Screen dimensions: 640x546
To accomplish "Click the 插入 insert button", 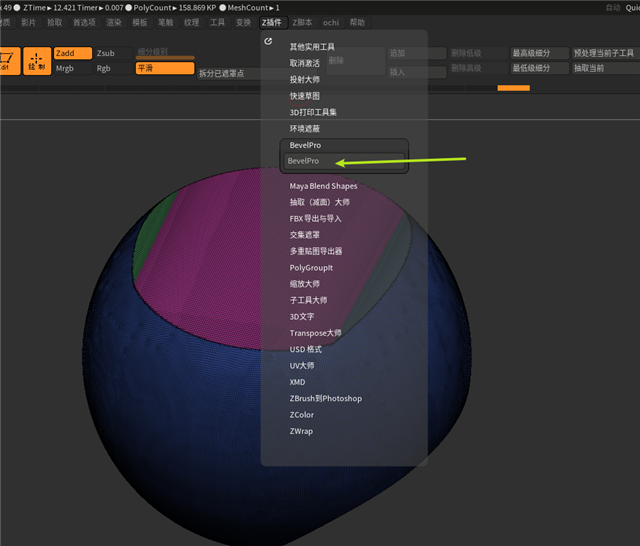I will (x=417, y=72).
